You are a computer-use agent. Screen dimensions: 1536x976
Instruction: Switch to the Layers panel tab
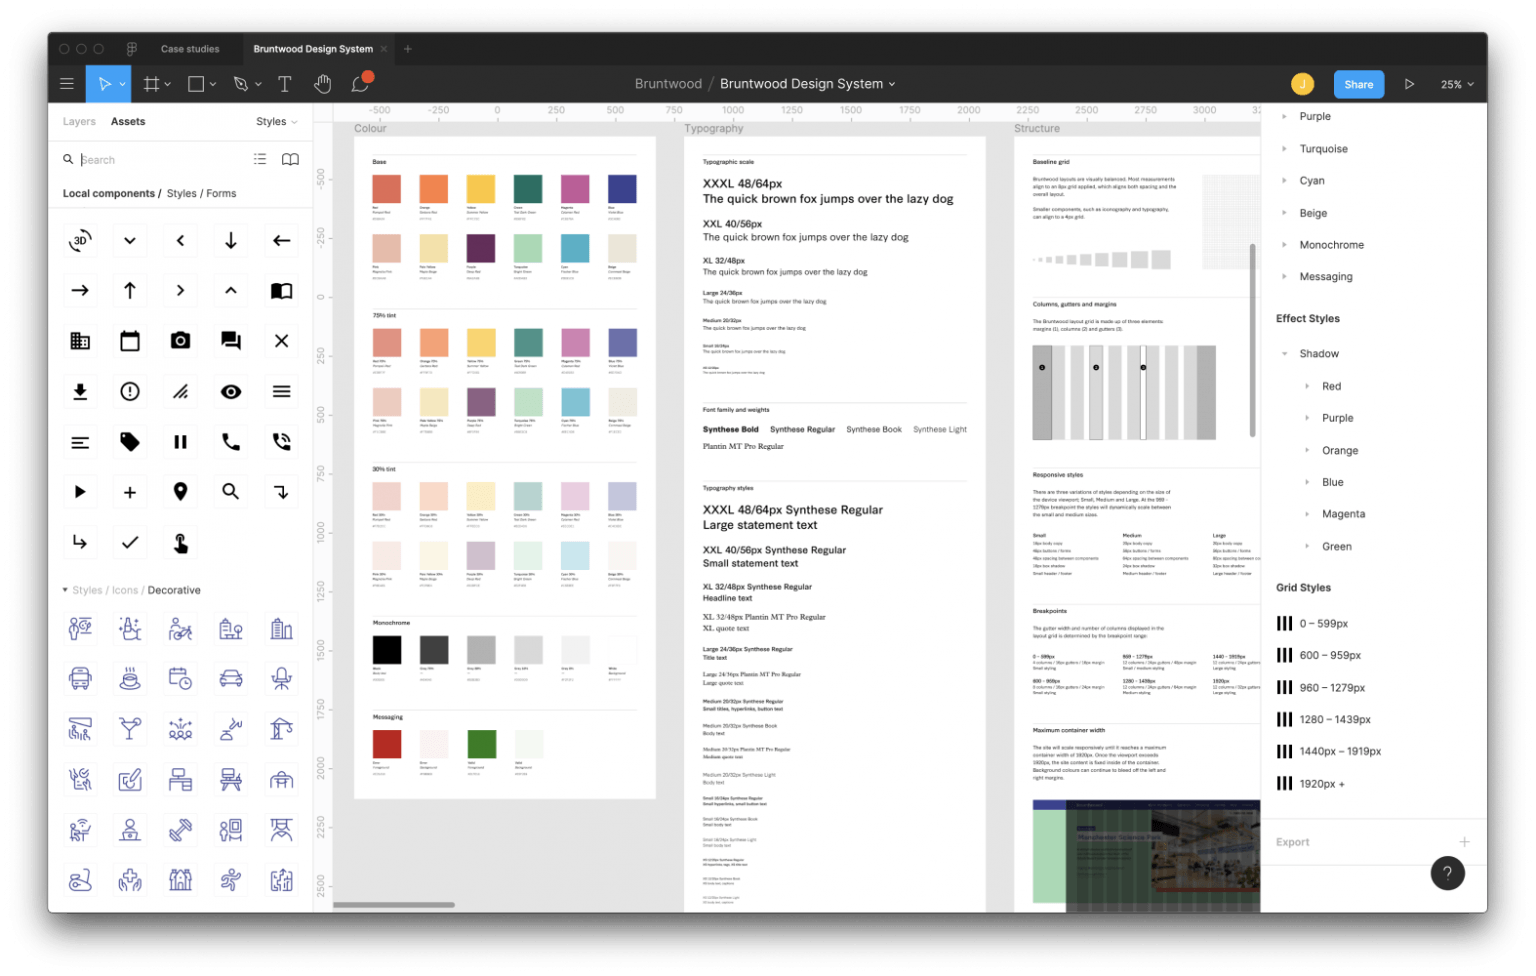tap(79, 121)
